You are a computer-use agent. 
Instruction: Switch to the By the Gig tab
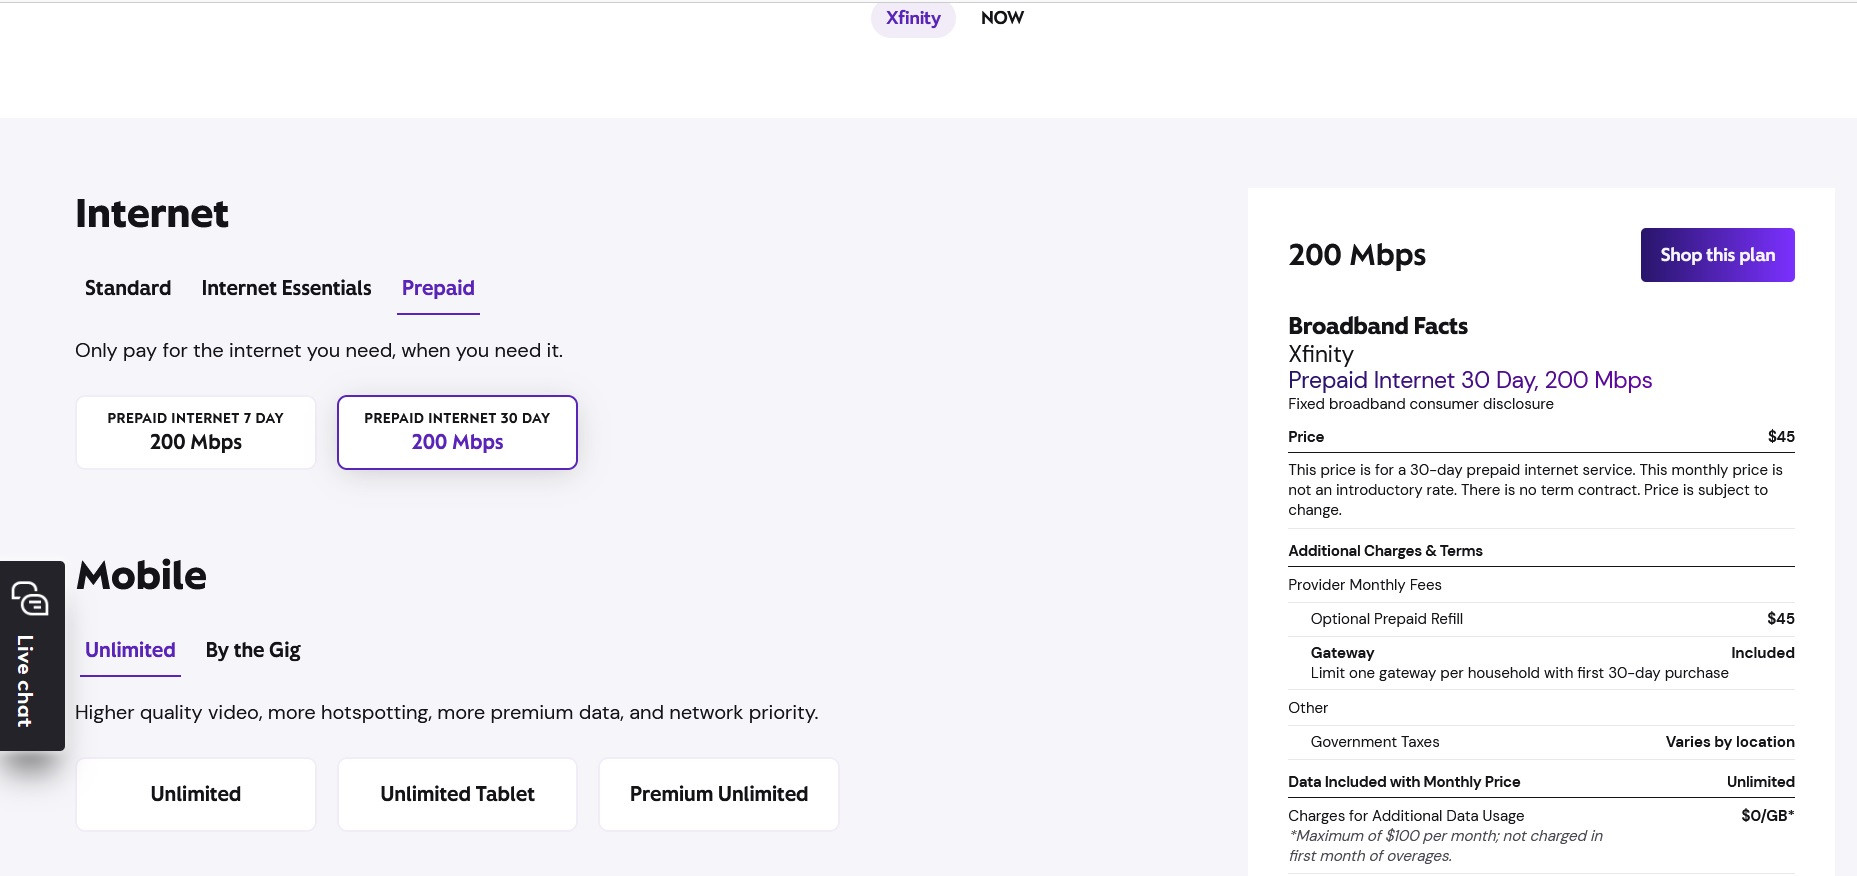coord(253,650)
